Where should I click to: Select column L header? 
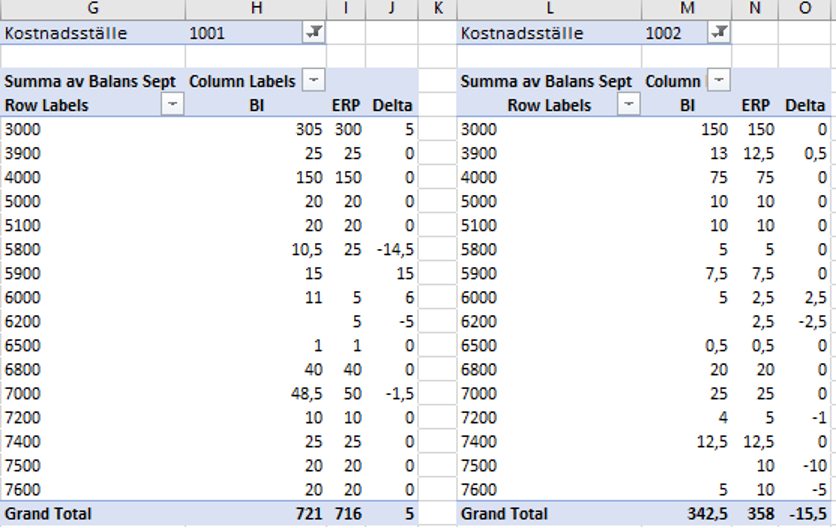(551, 9)
